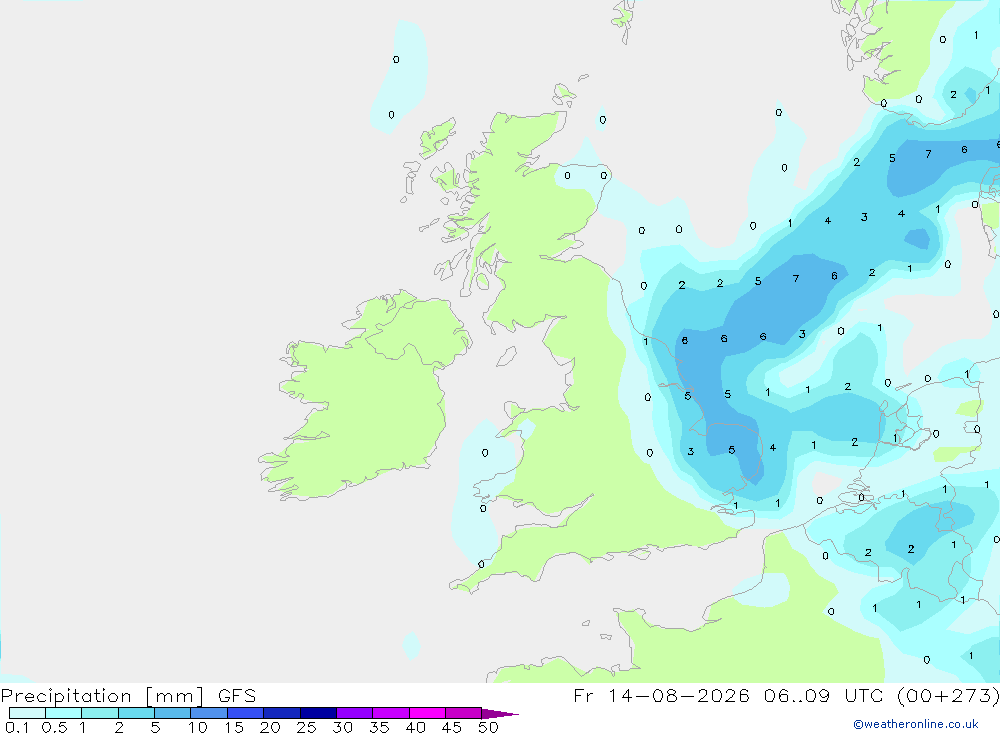Click the 40 legend scale label

coord(415,727)
